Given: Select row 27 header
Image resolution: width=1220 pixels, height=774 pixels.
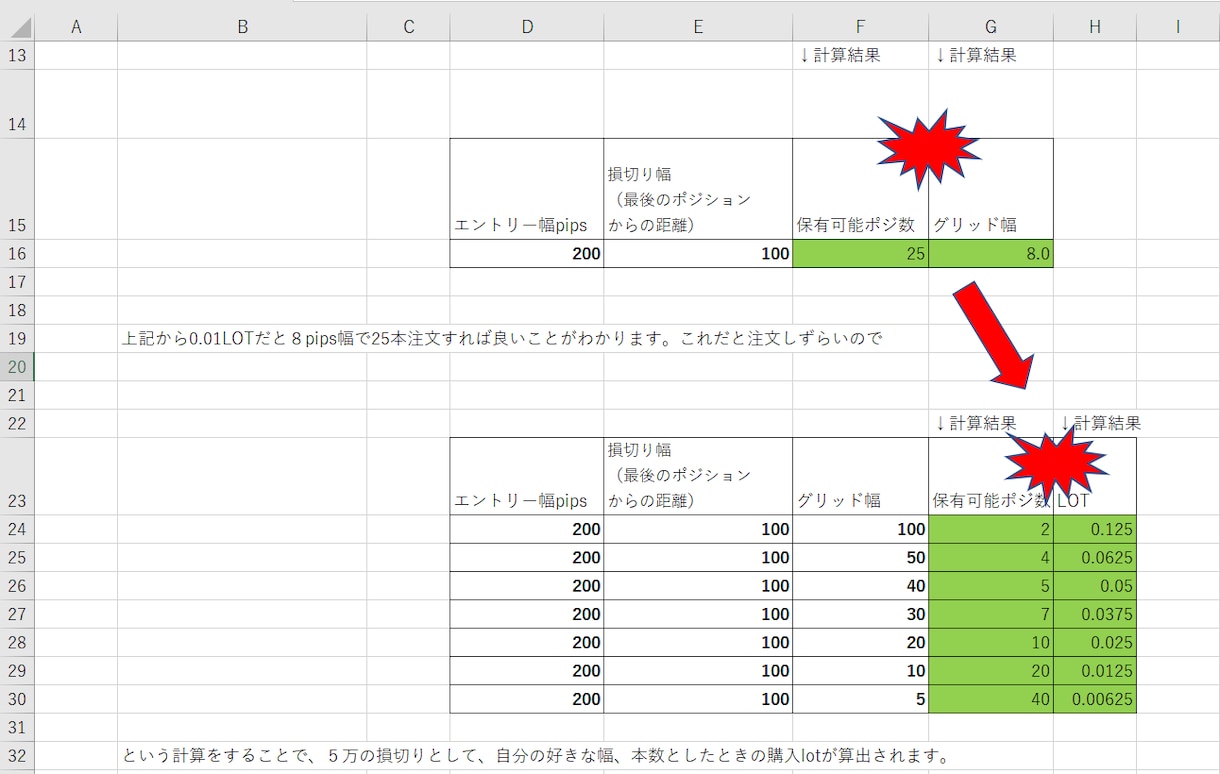Looking at the screenshot, I should (17, 614).
